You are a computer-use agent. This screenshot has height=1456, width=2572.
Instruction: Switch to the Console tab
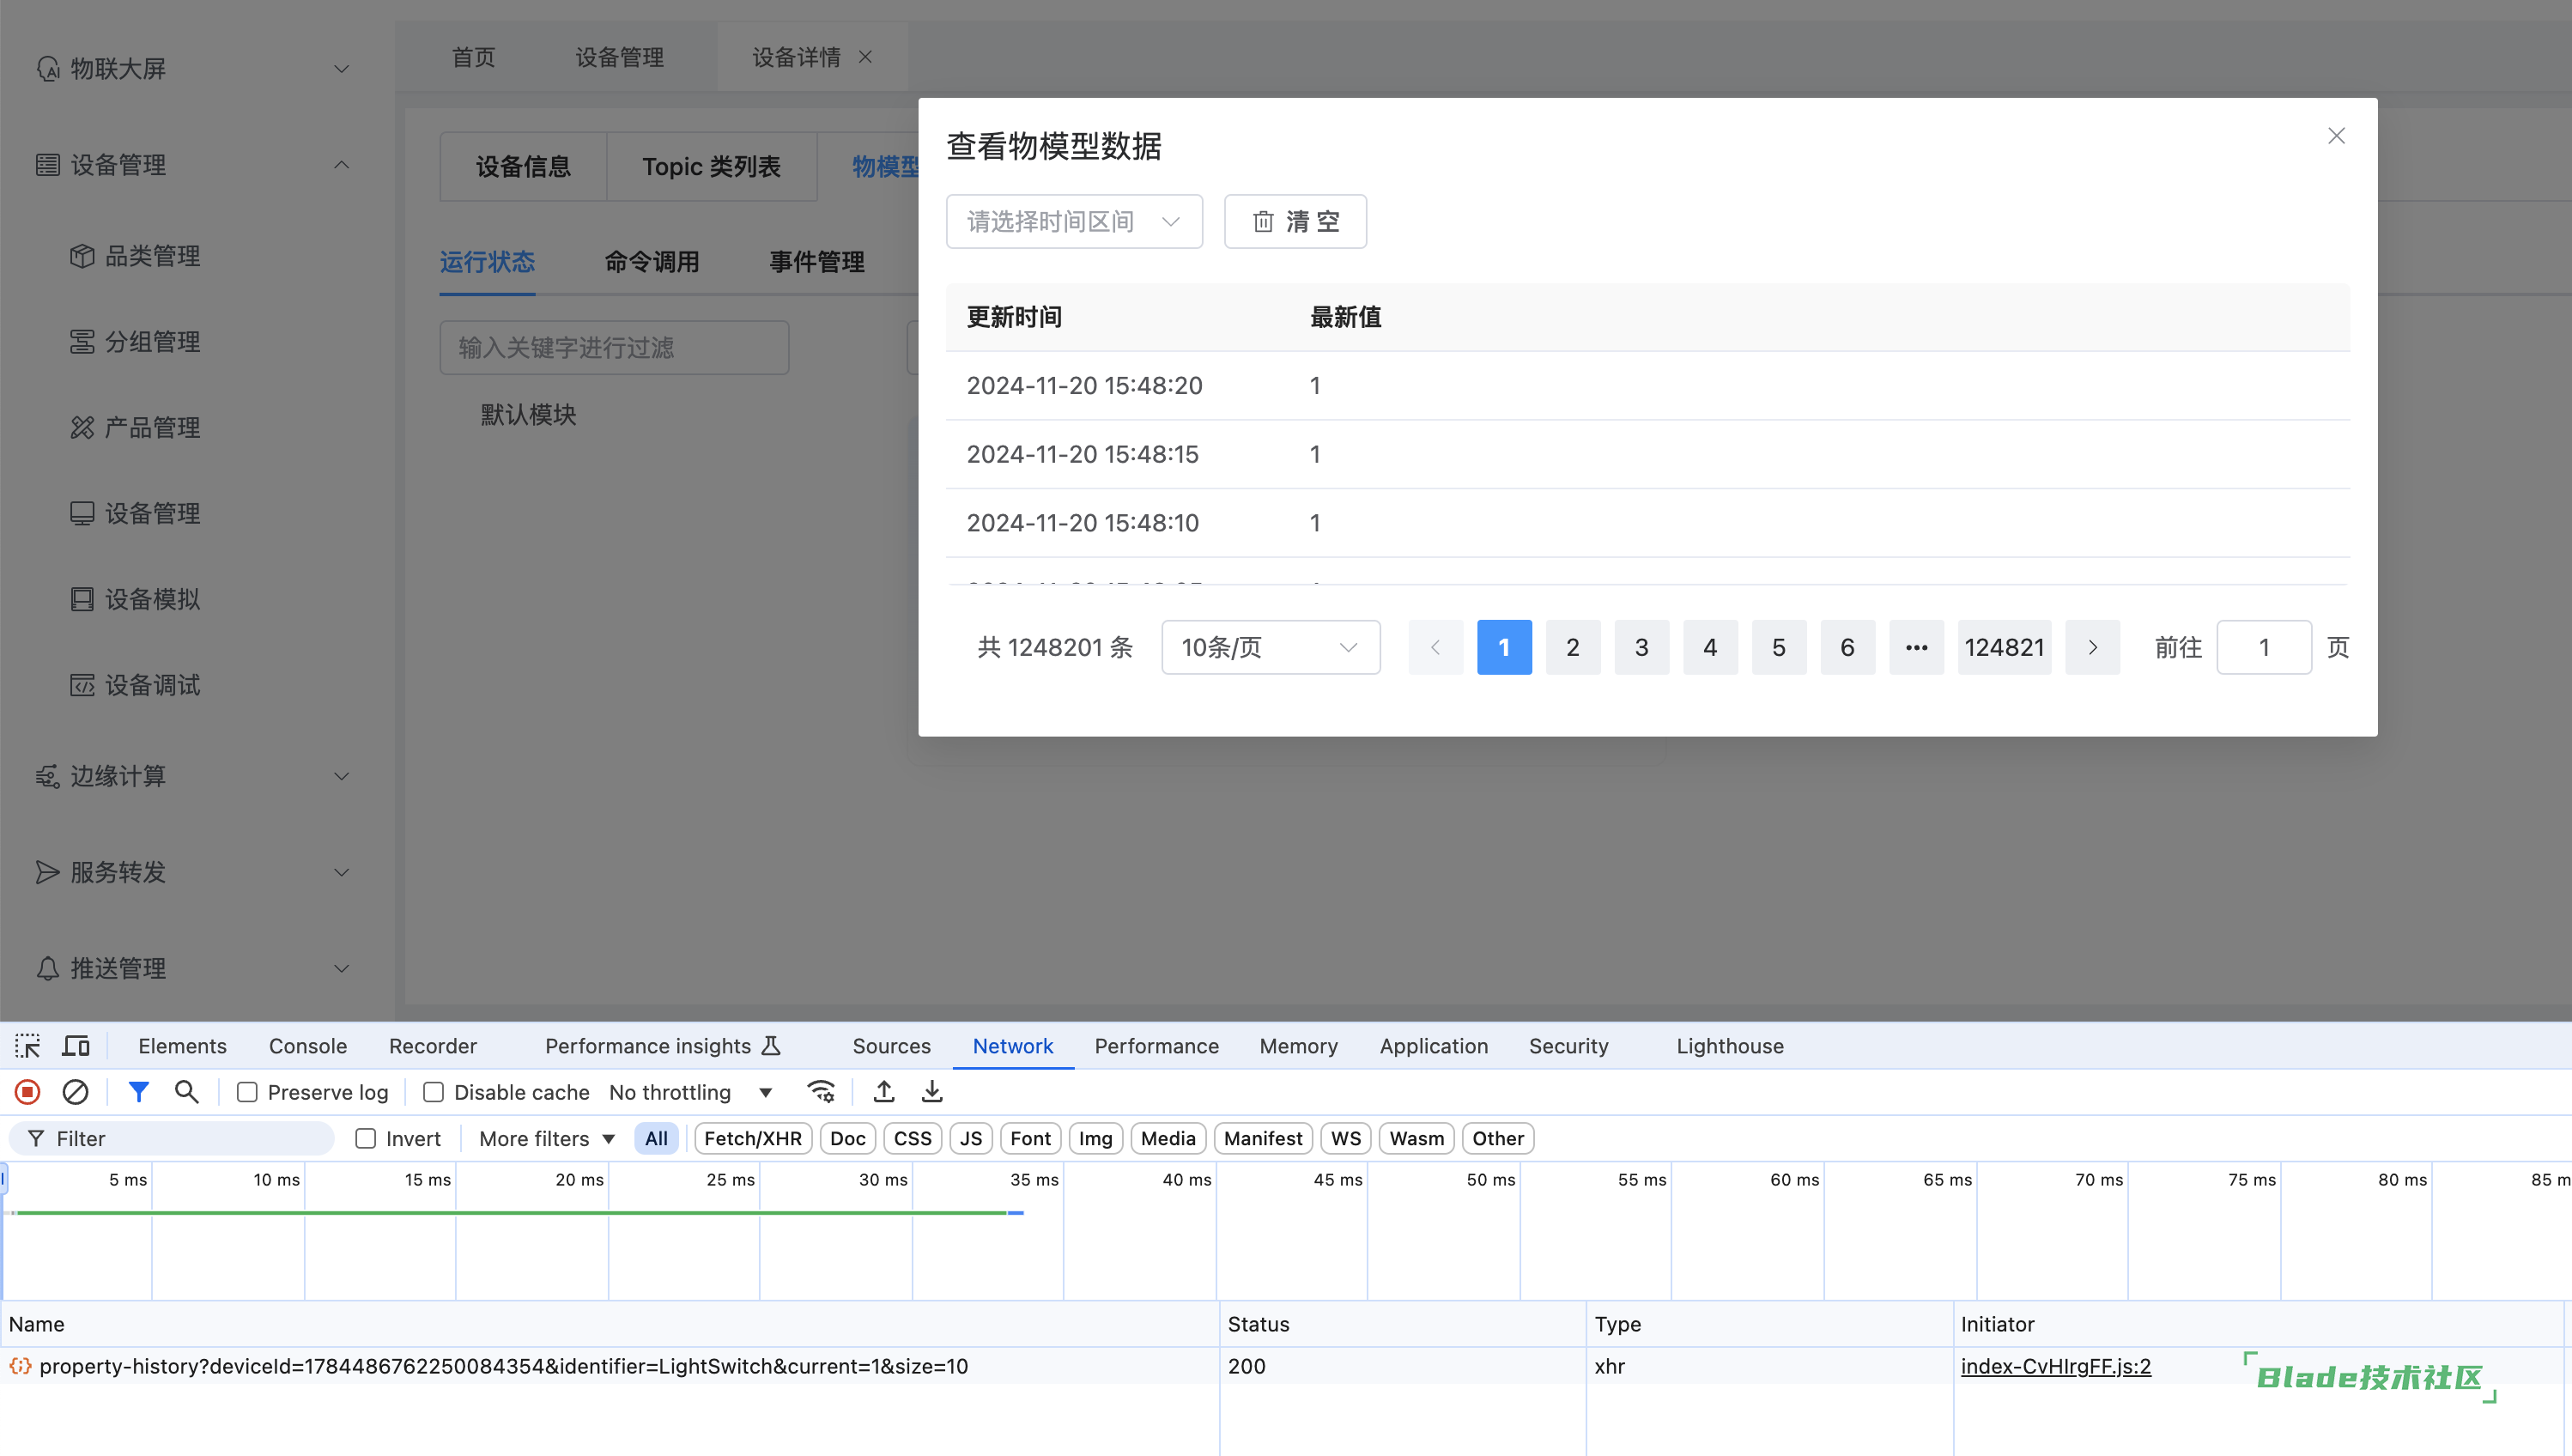point(307,1046)
